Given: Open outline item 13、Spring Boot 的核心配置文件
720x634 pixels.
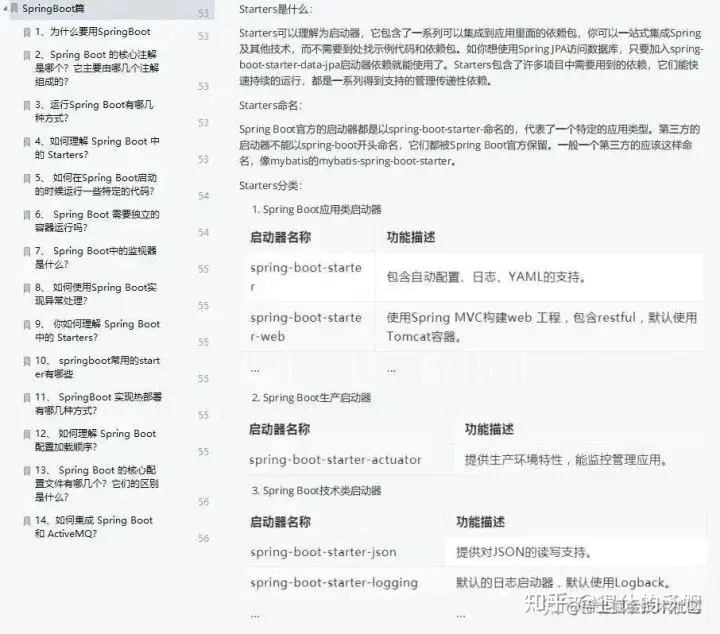Looking at the screenshot, I should [96, 483].
